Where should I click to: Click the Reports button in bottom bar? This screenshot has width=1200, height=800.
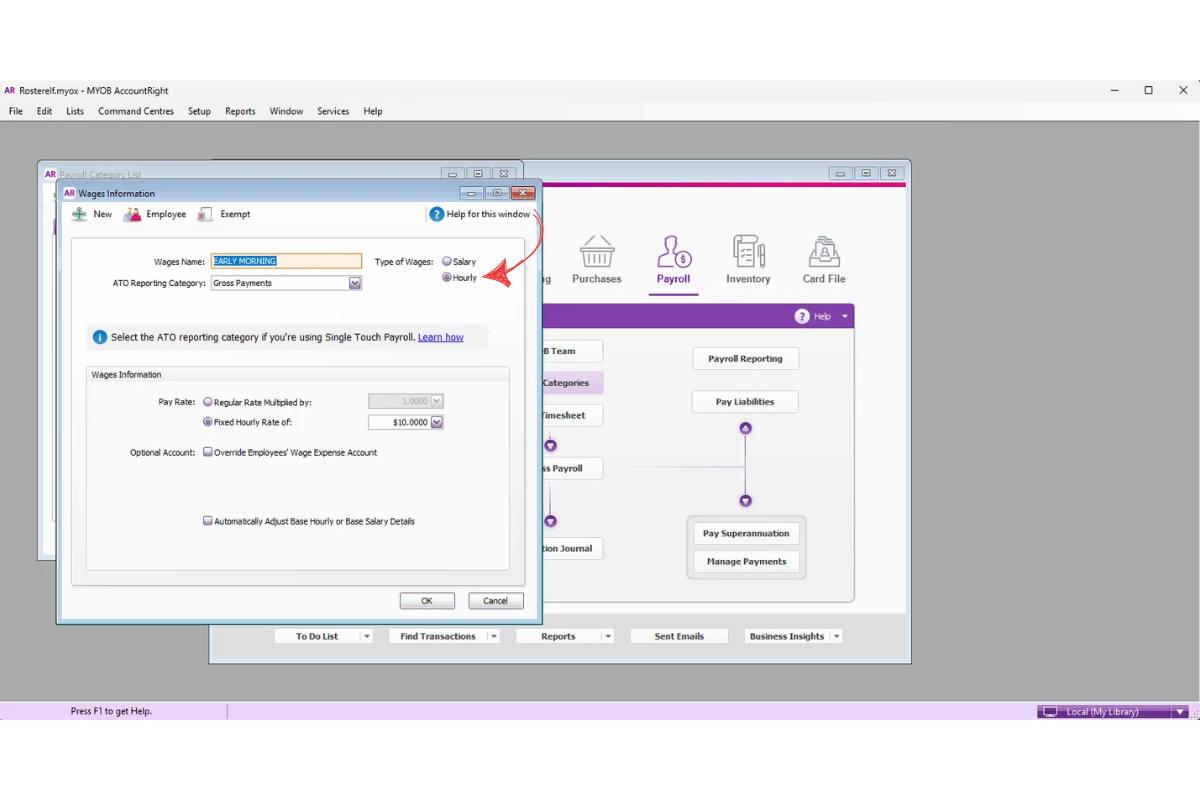pyautogui.click(x=558, y=636)
